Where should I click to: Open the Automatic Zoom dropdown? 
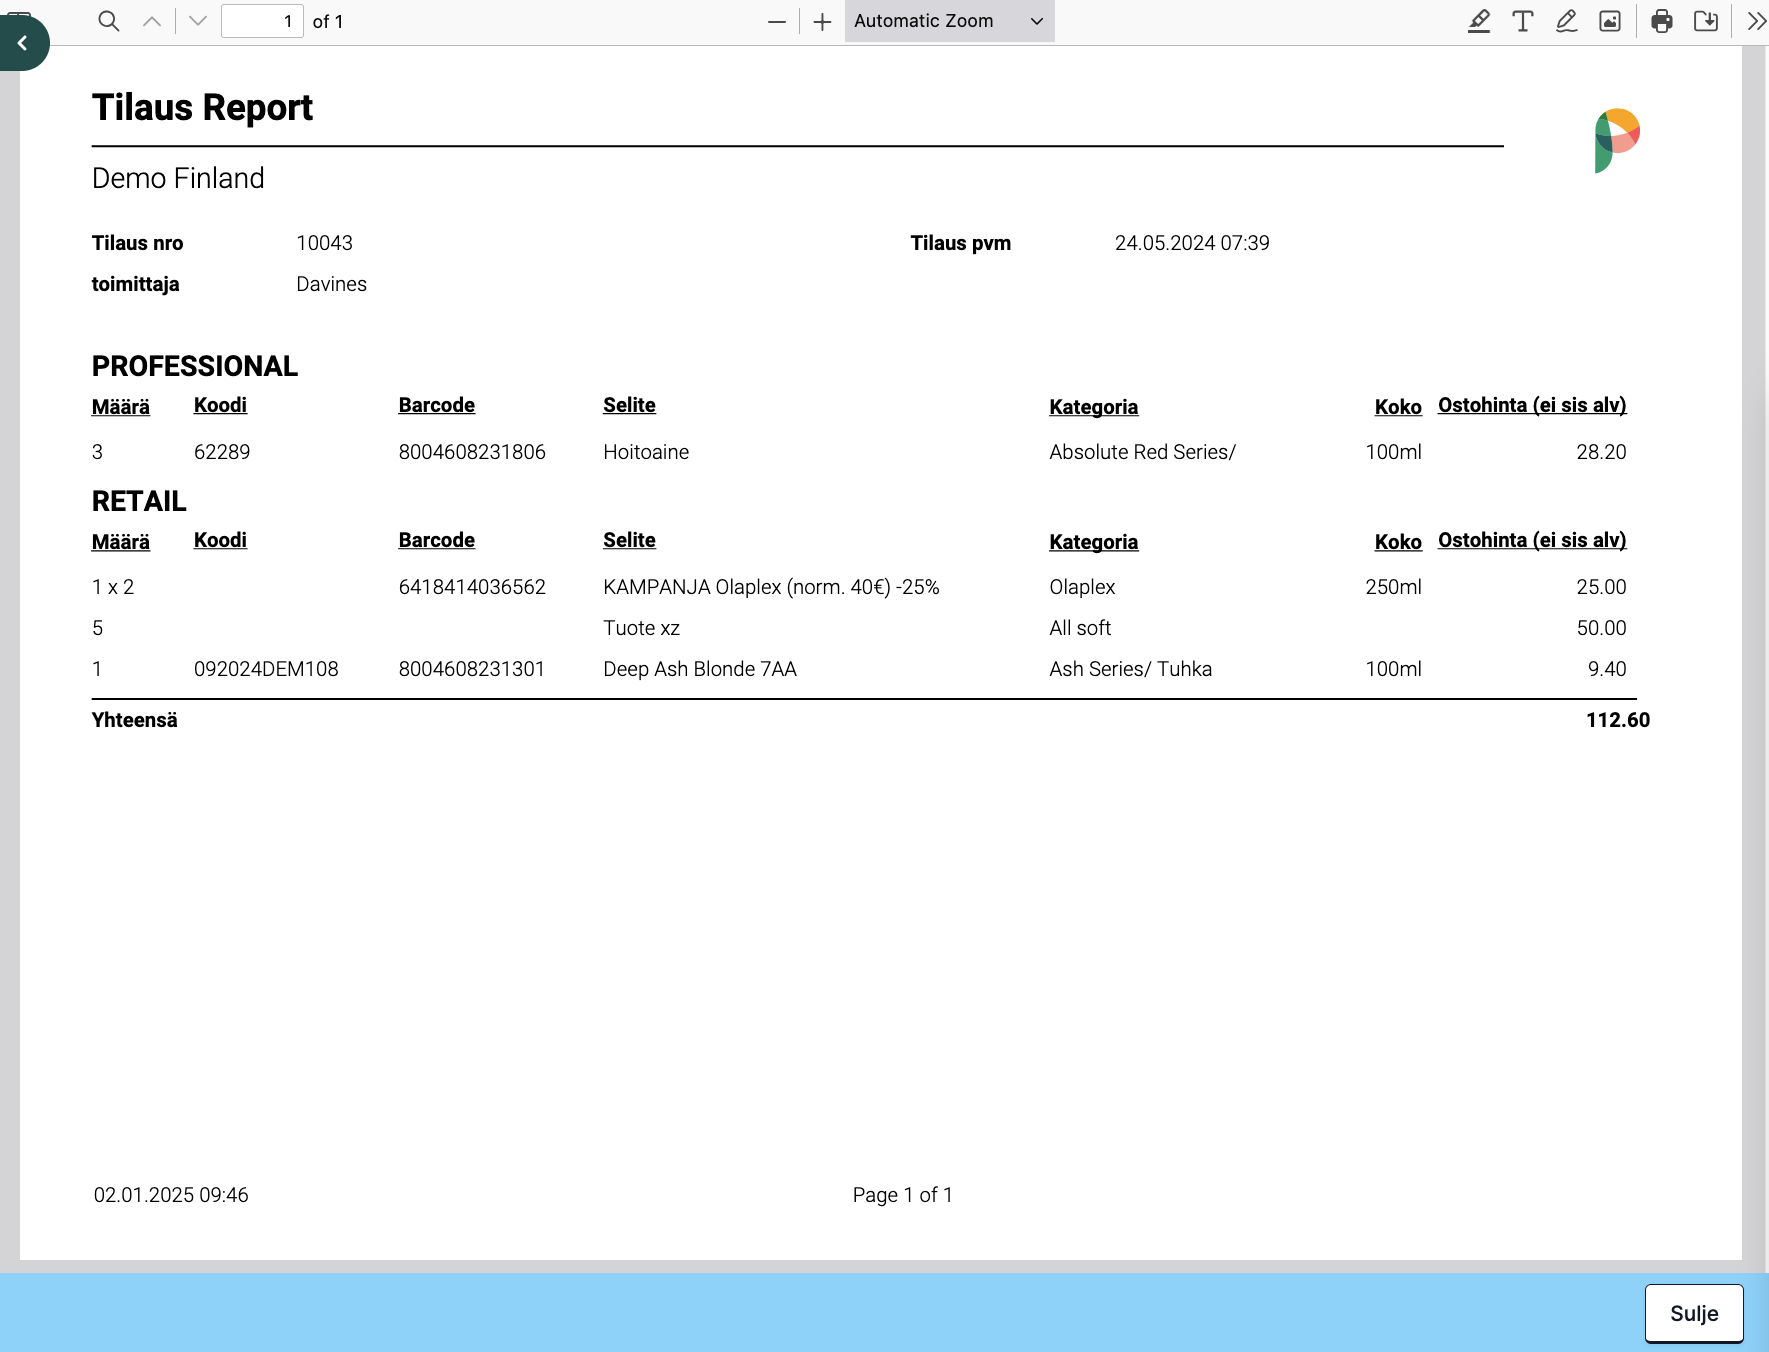coord(949,21)
